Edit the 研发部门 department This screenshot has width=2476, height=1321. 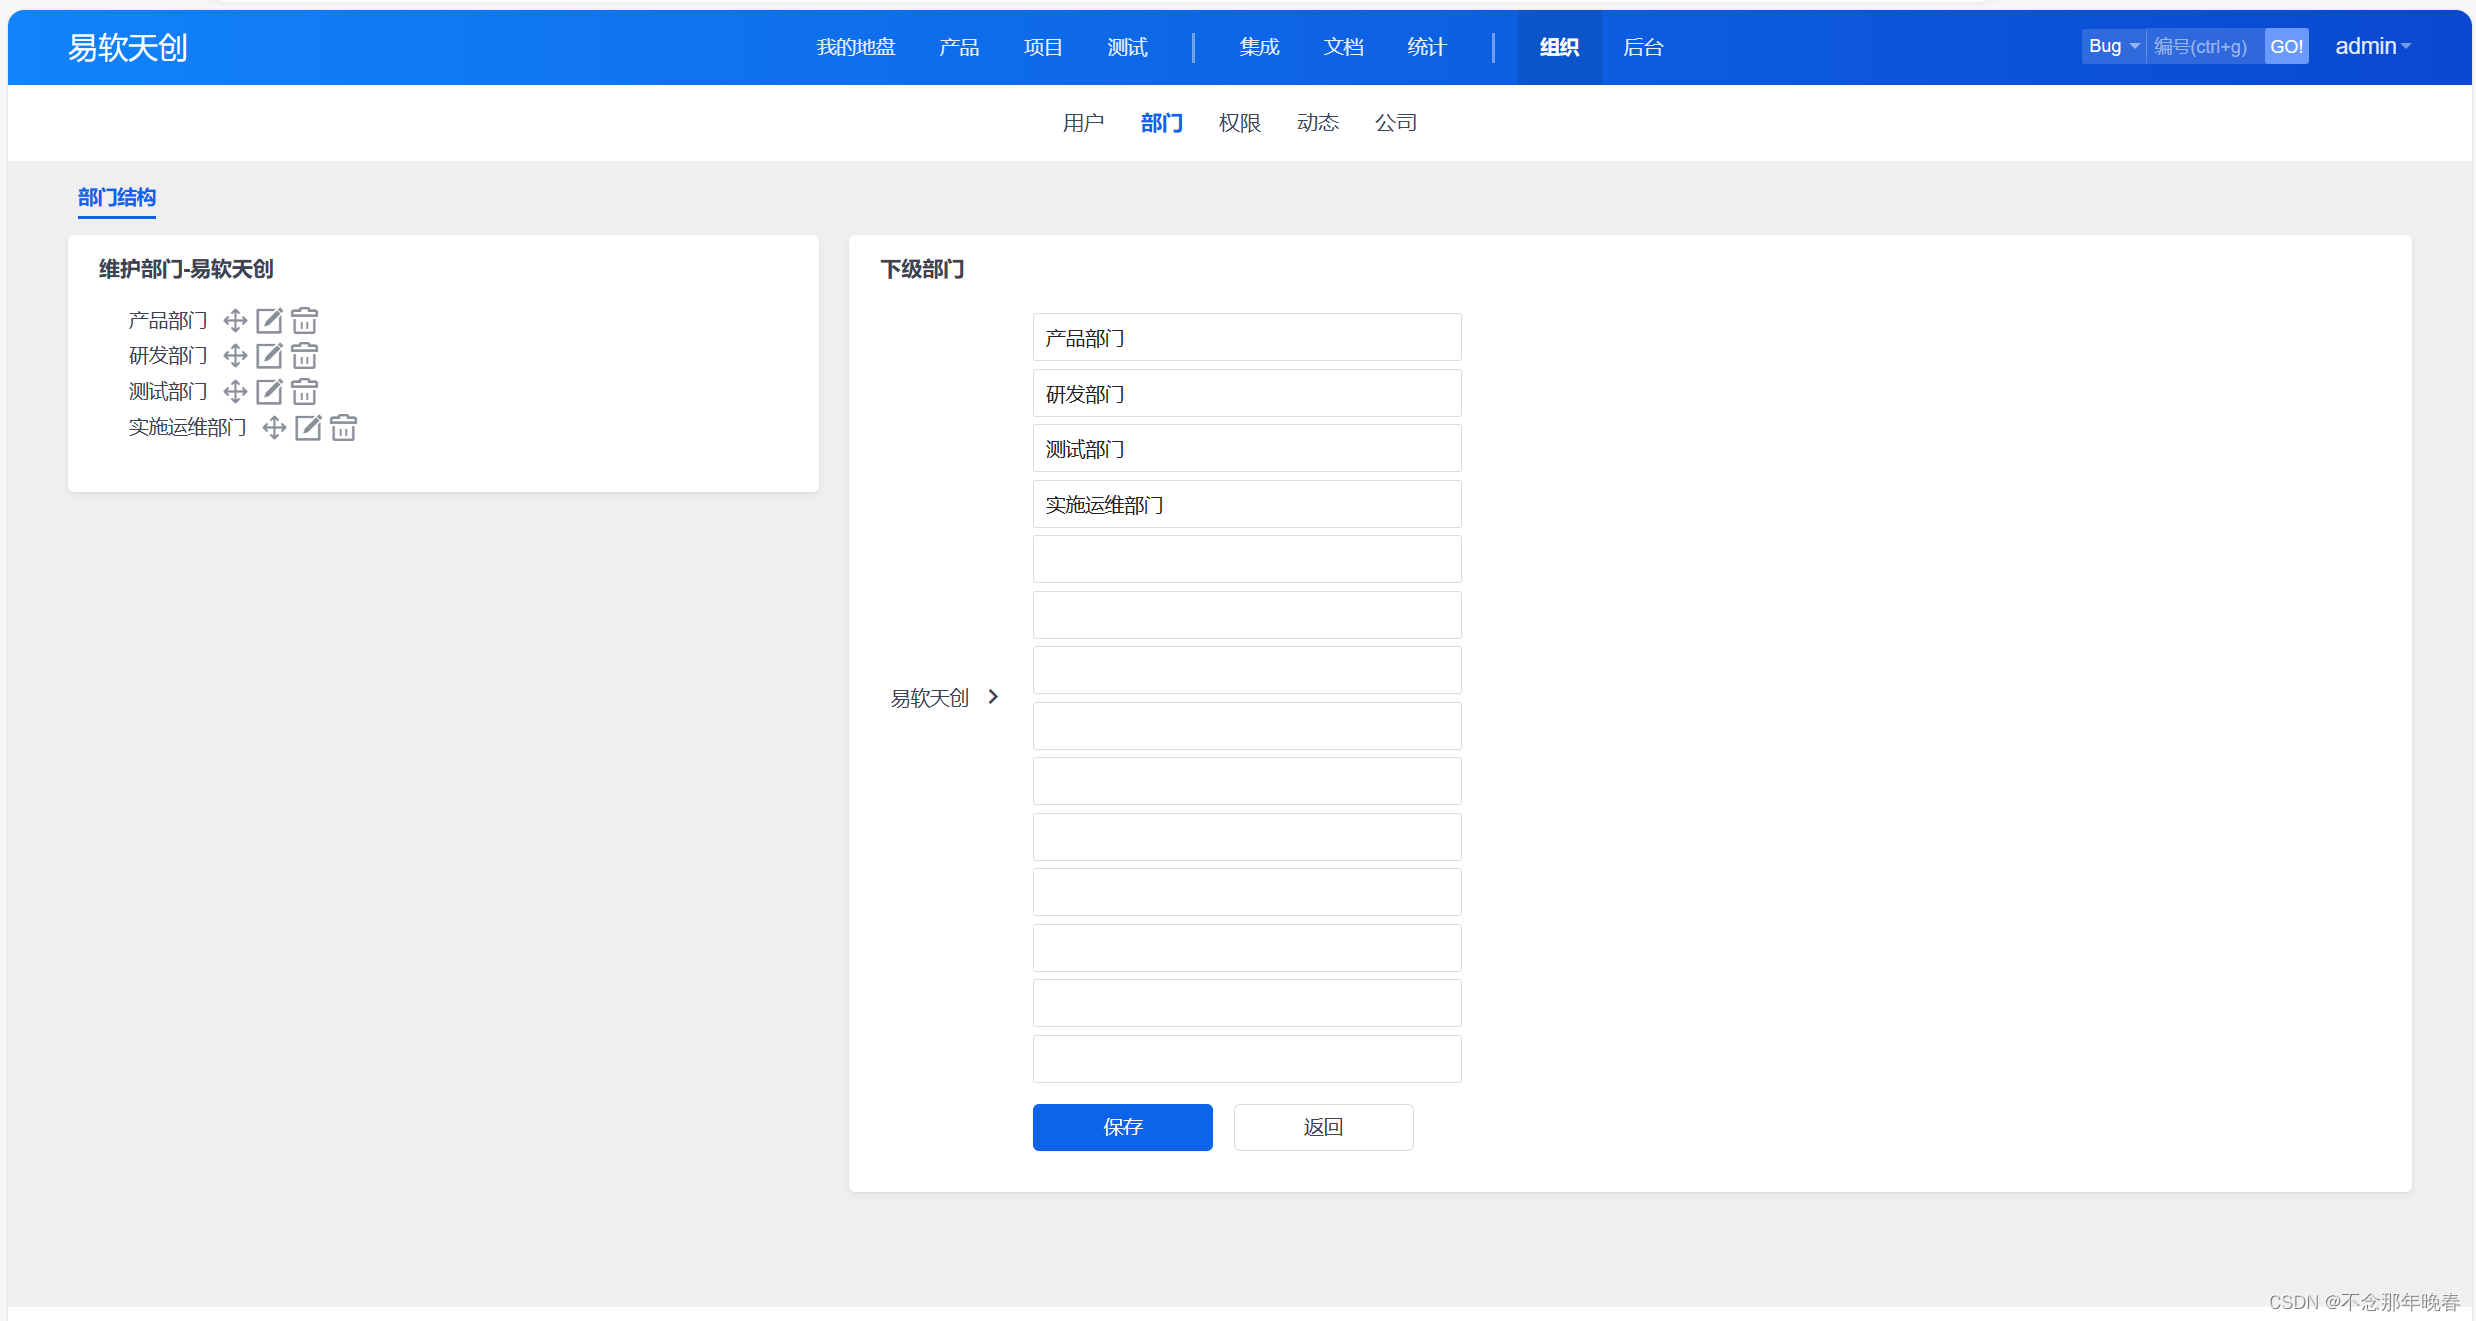click(269, 356)
